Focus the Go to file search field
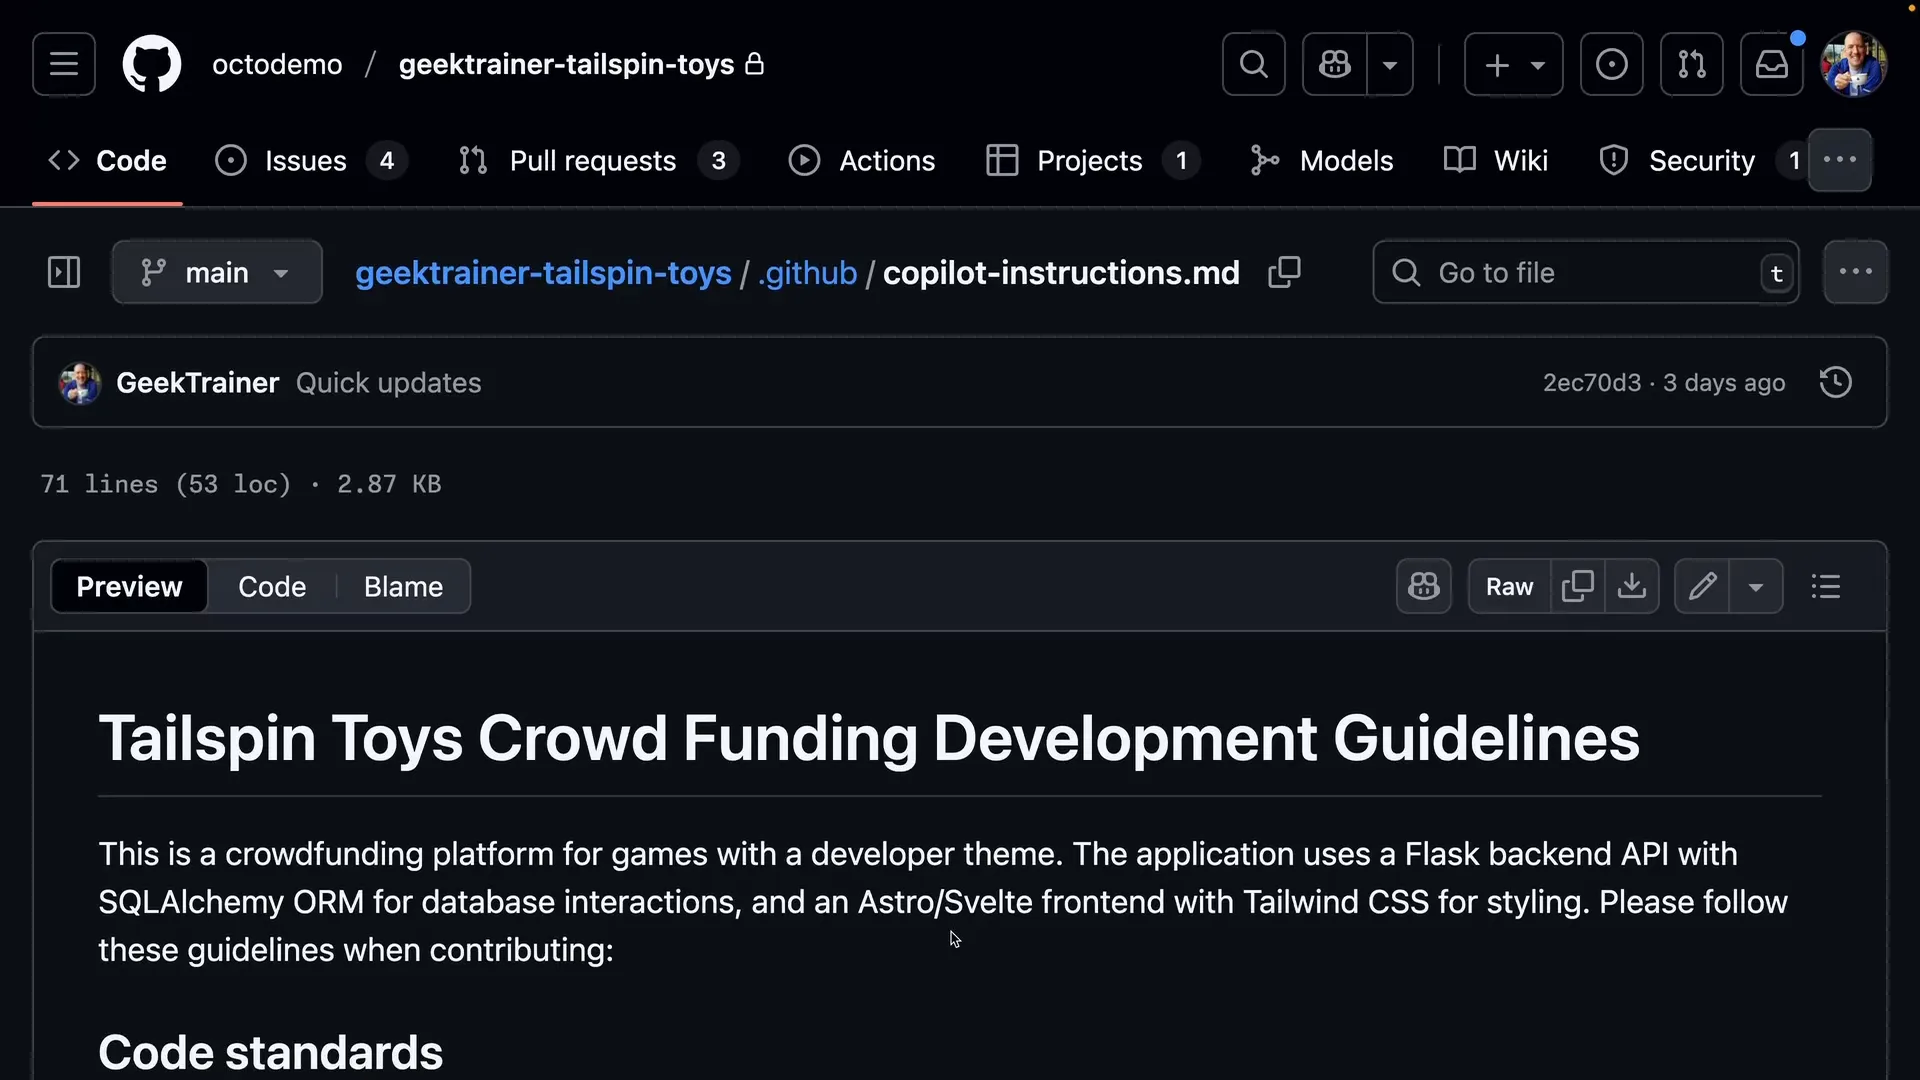This screenshot has height=1080, width=1920. pos(1586,272)
